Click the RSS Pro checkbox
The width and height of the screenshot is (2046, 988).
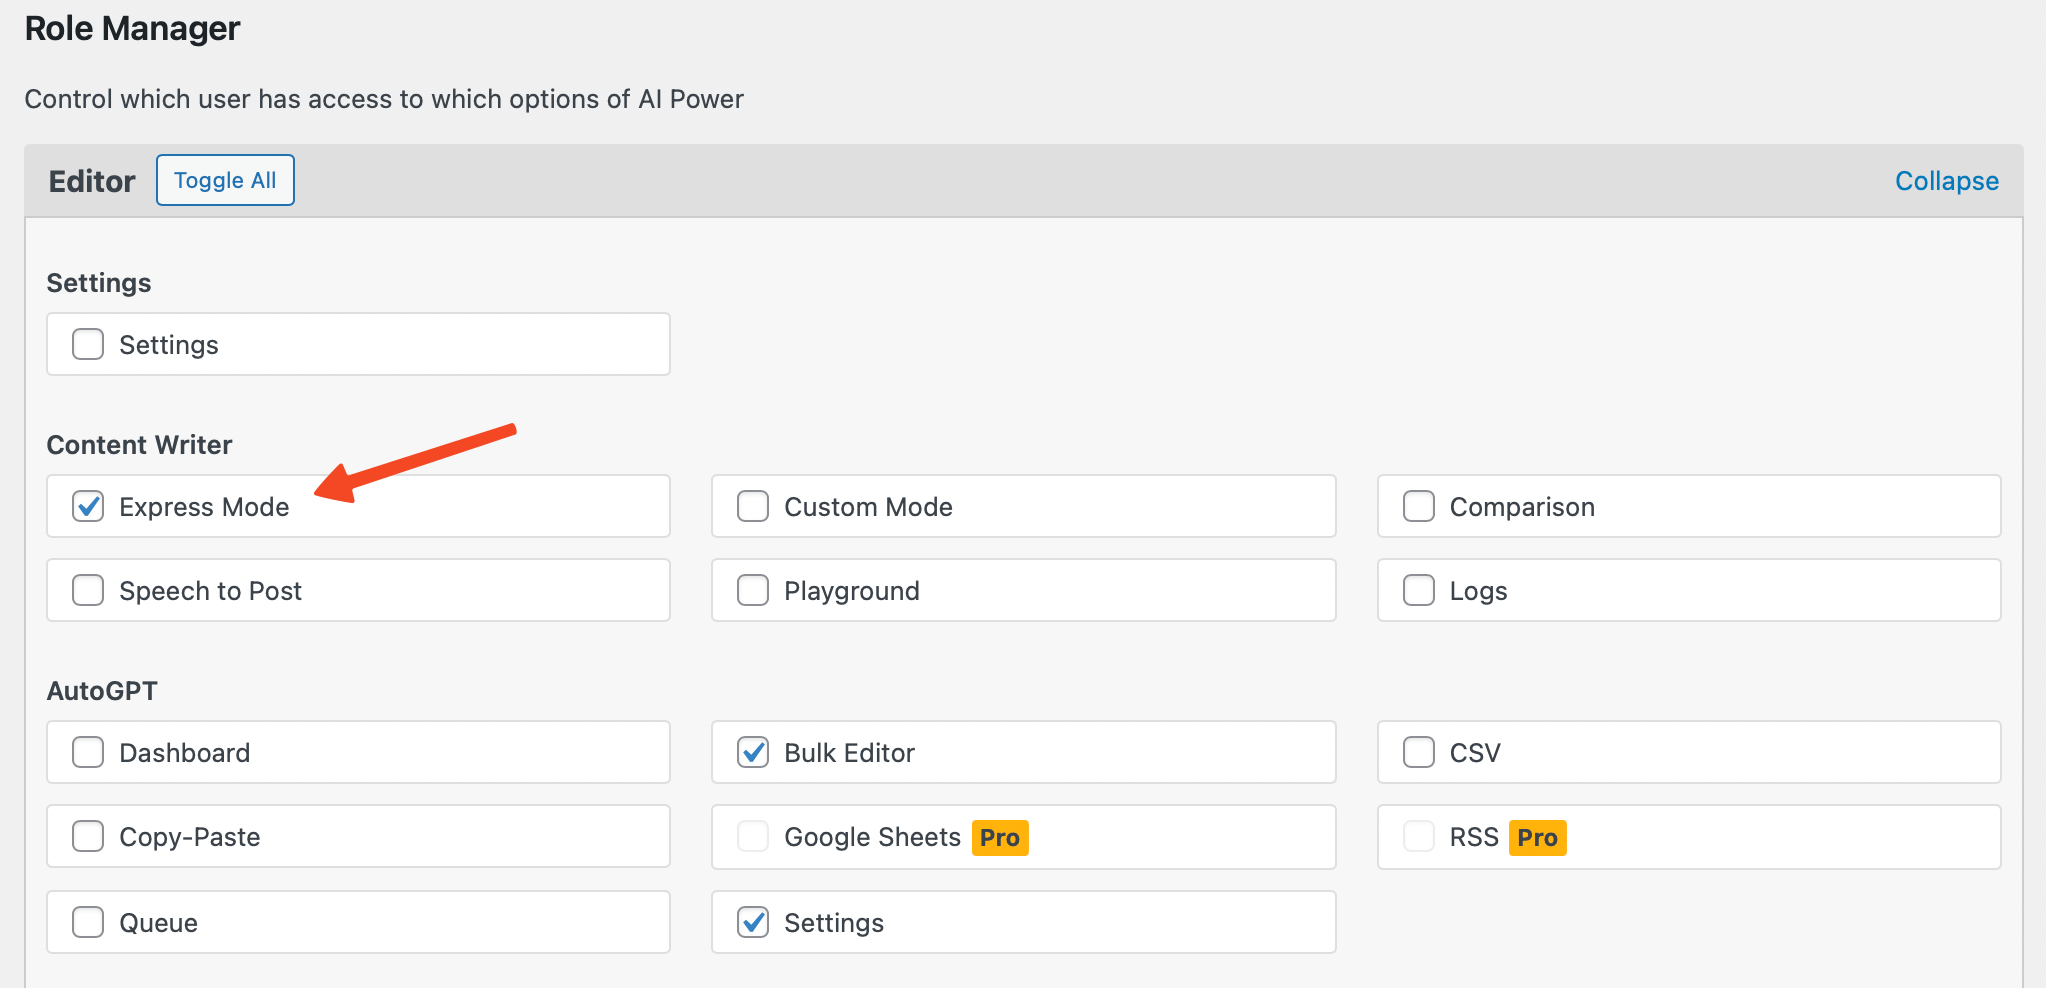(x=1419, y=836)
